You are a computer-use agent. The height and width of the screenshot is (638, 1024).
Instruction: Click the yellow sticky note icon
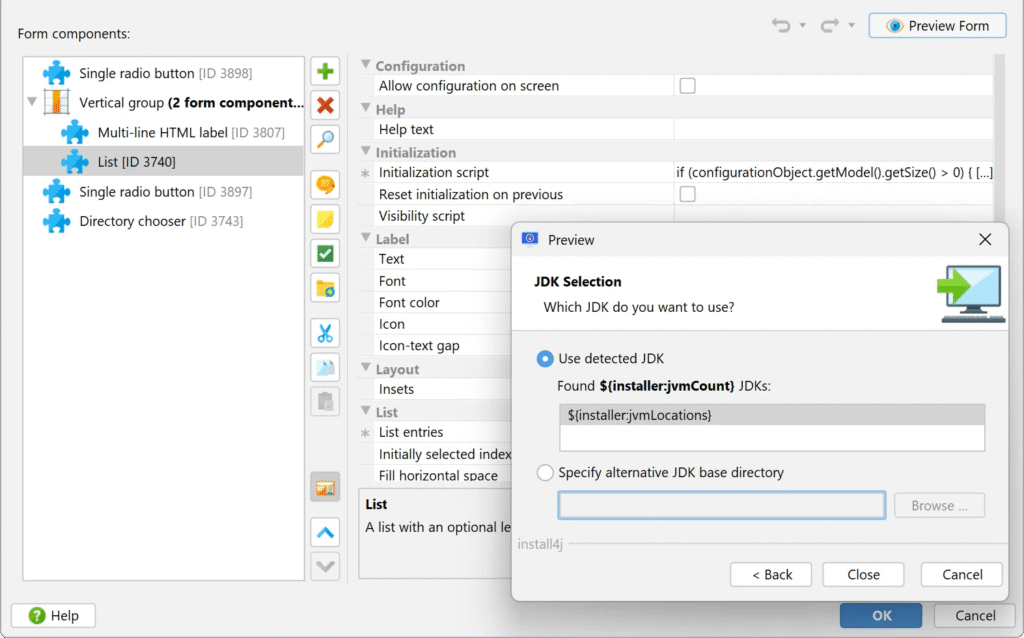click(325, 219)
